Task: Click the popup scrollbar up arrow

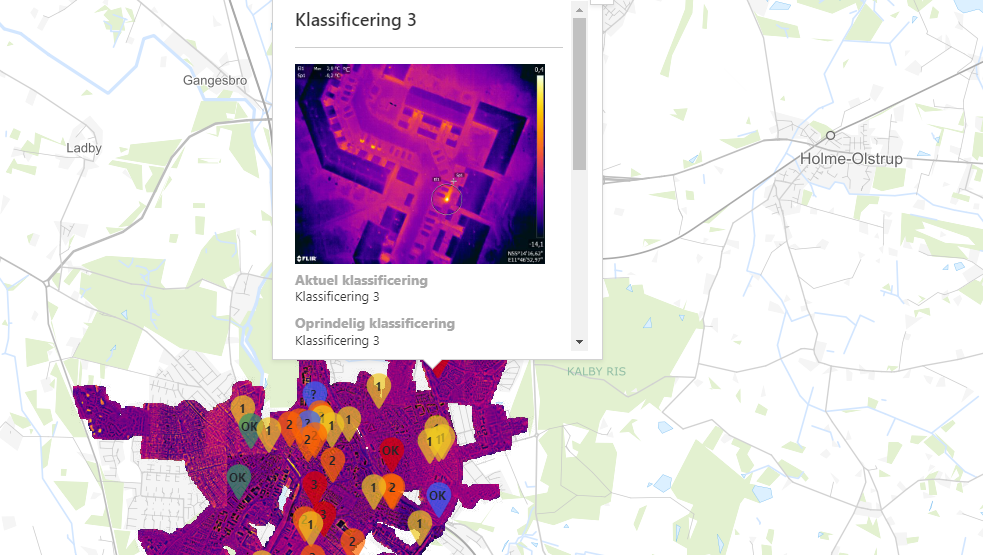Action: pyautogui.click(x=579, y=9)
